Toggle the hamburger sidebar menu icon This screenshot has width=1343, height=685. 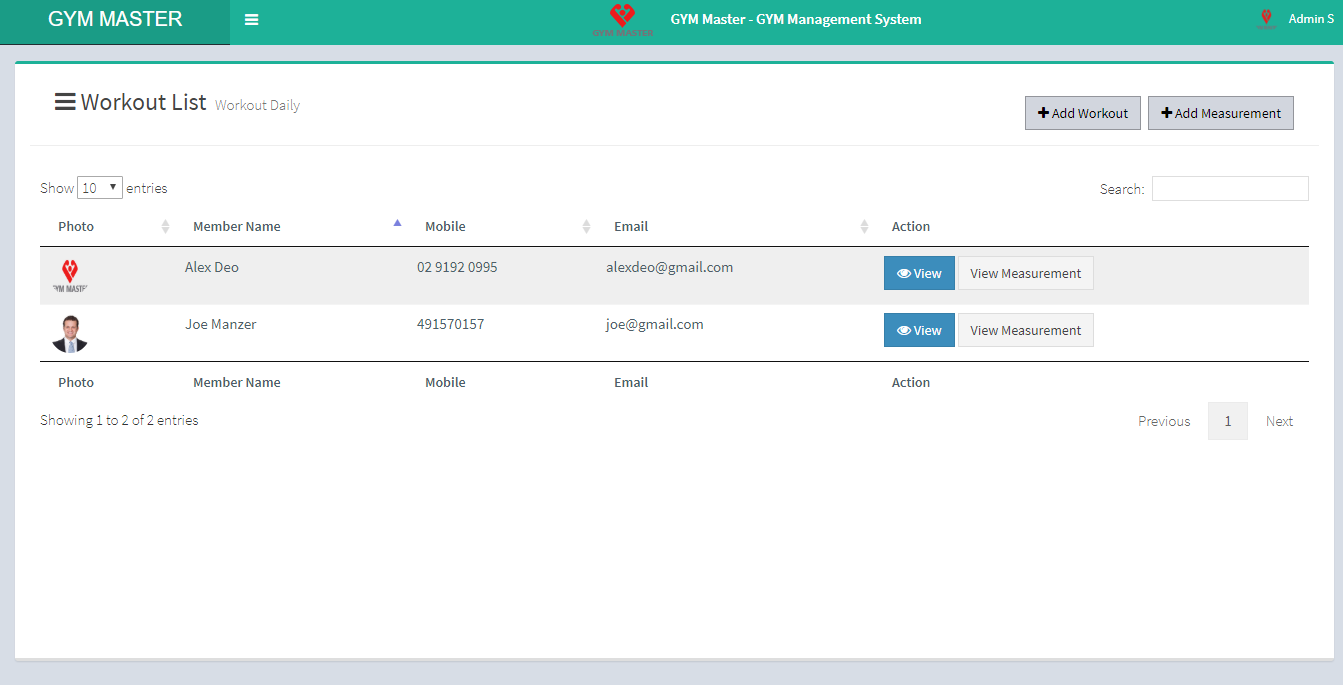coord(252,20)
